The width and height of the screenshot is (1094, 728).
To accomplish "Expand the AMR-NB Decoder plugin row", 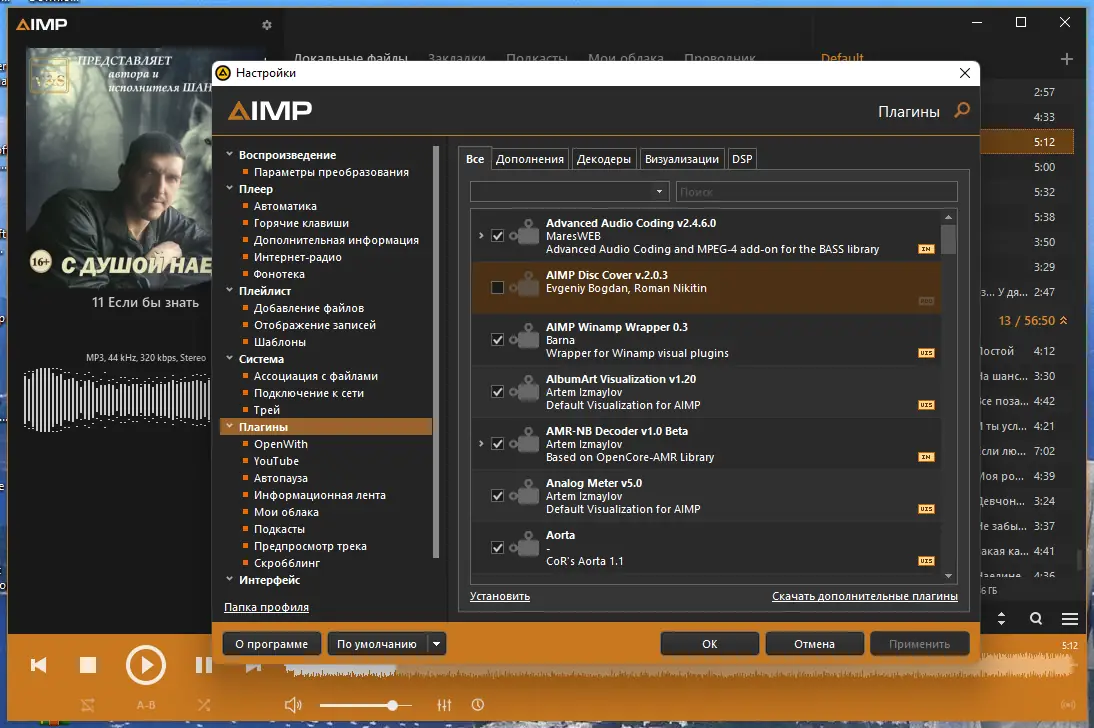I will click(481, 444).
